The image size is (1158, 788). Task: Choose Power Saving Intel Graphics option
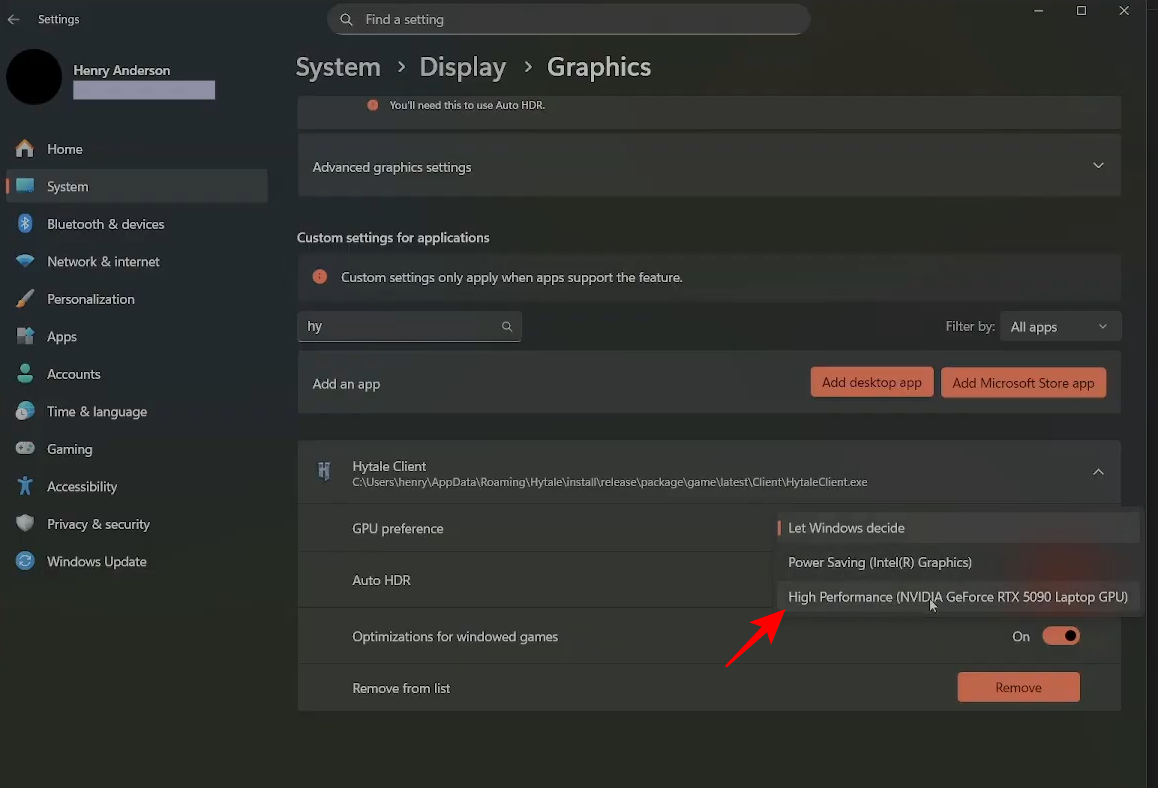880,562
